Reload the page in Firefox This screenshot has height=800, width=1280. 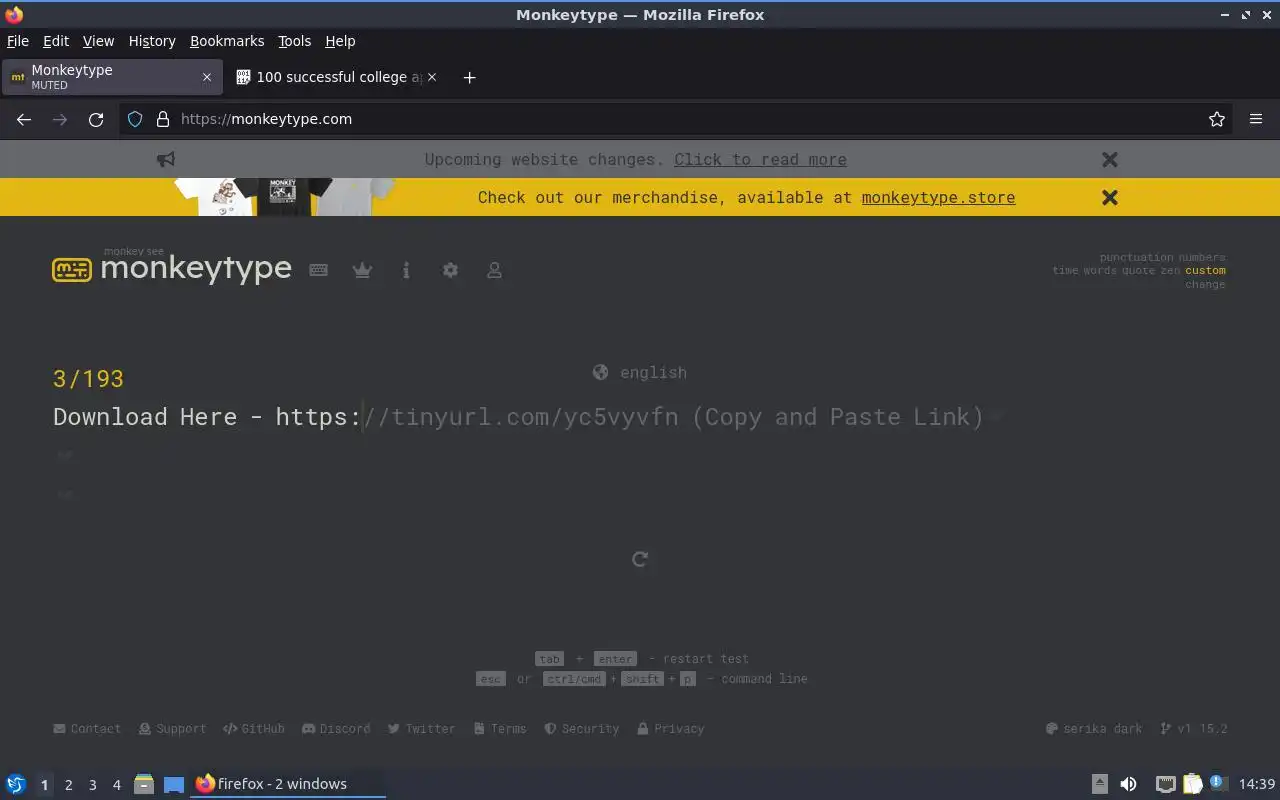click(96, 119)
